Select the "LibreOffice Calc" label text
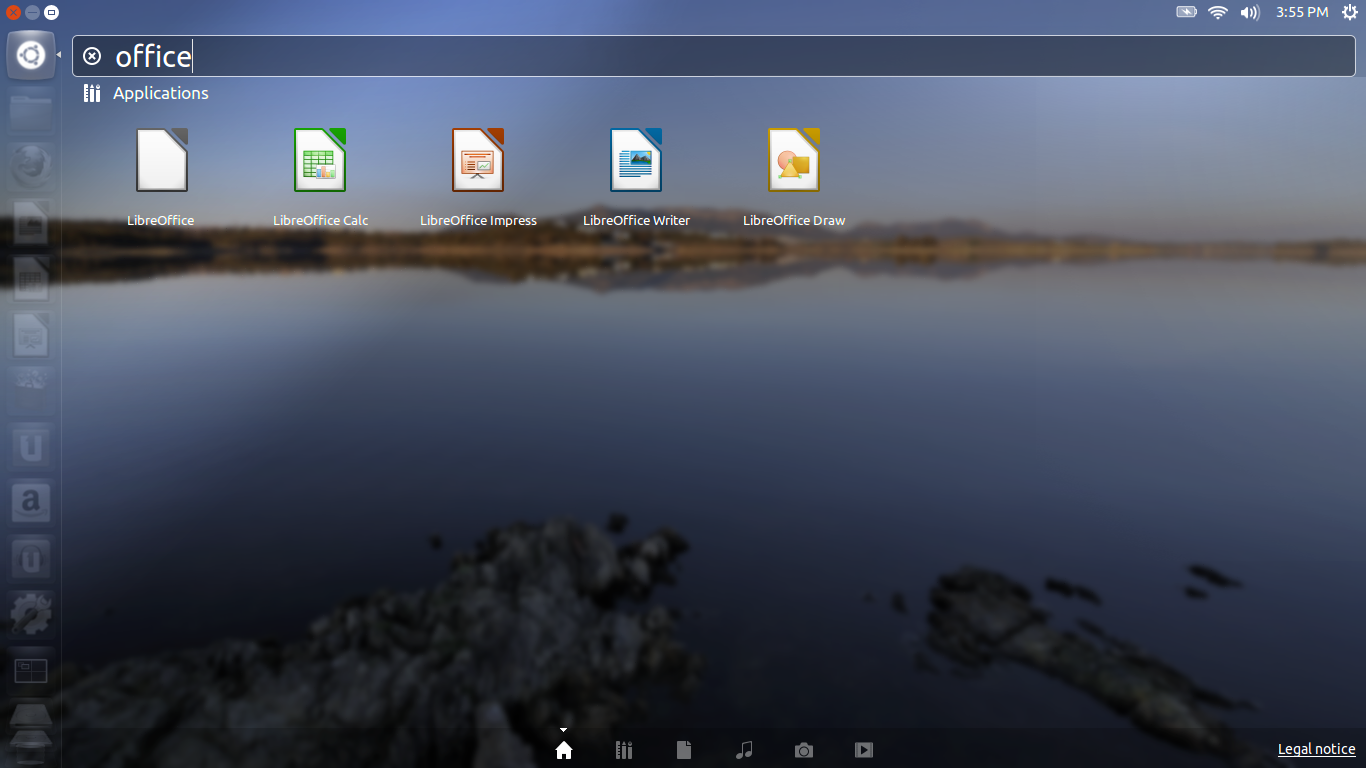 point(321,220)
